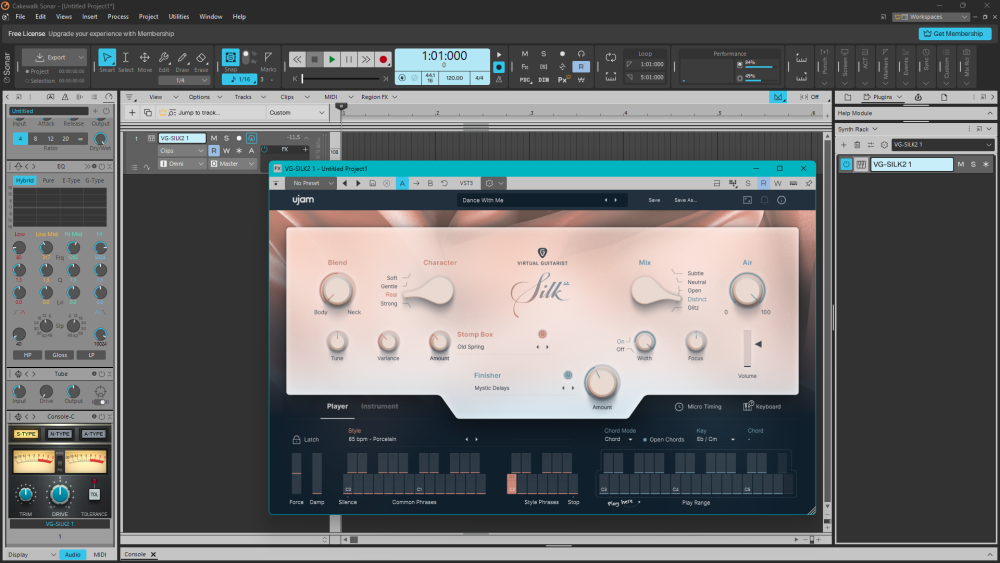The width and height of the screenshot is (1000, 563).
Task: Click the Marks flag icon
Action: (268, 57)
